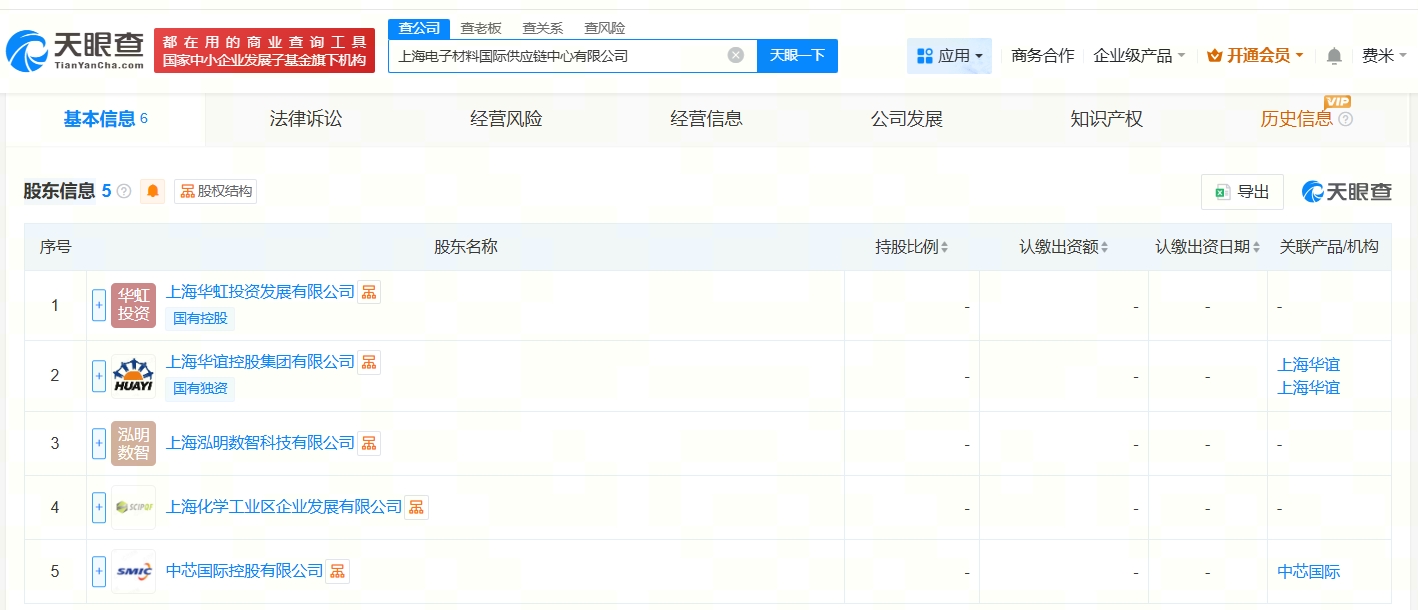Click the HUAYI company logo

click(134, 376)
